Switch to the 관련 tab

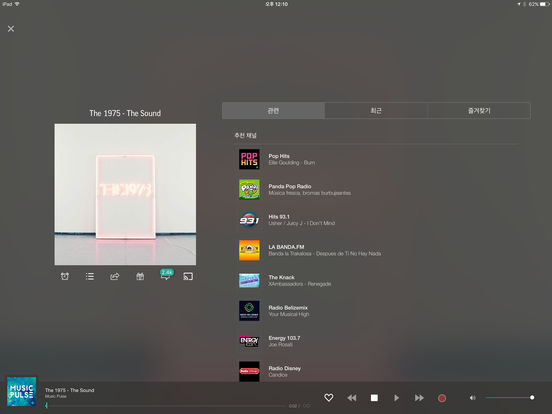pos(273,111)
